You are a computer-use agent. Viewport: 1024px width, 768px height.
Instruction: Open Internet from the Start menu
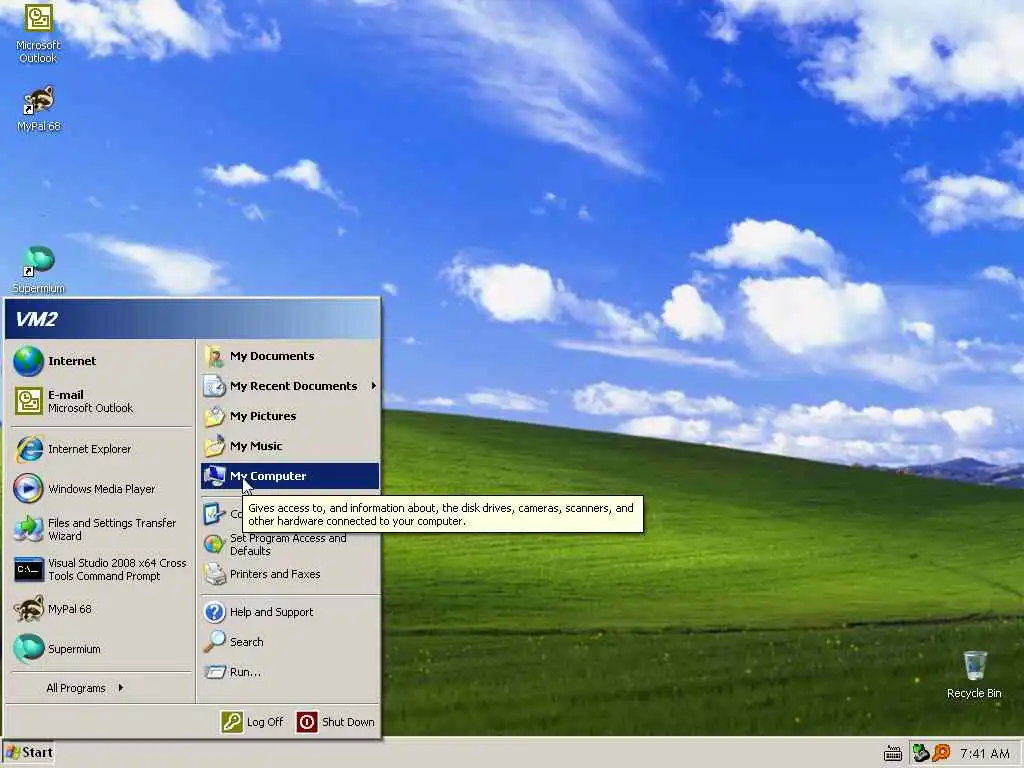point(101,361)
